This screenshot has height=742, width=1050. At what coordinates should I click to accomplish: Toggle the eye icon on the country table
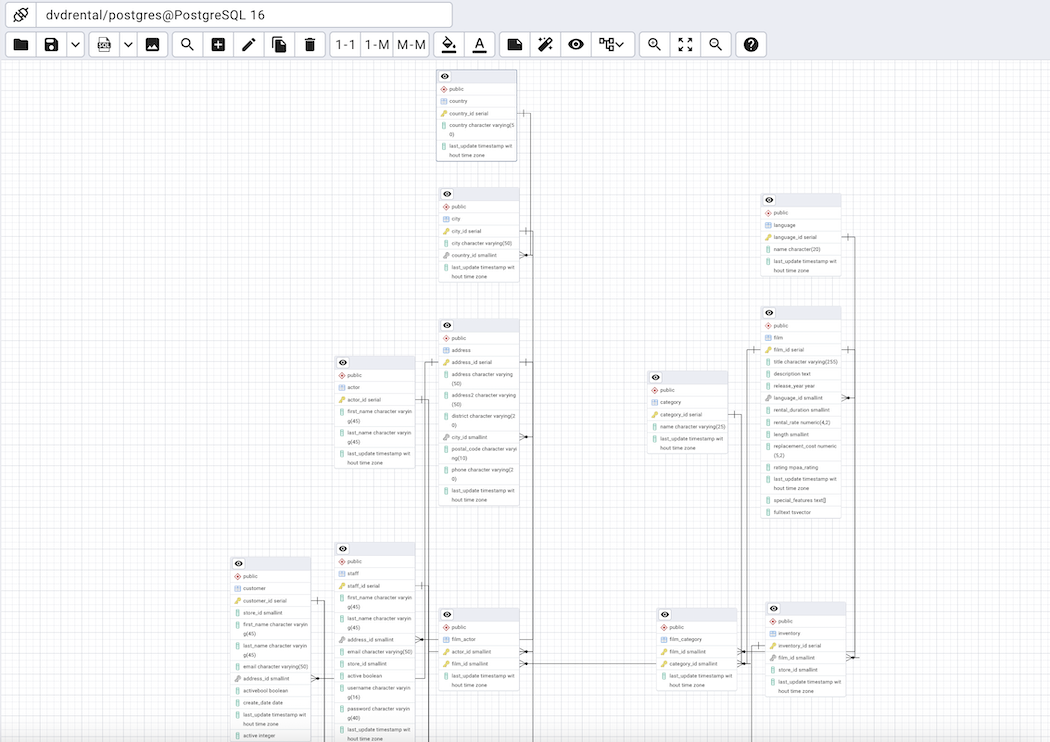444,76
